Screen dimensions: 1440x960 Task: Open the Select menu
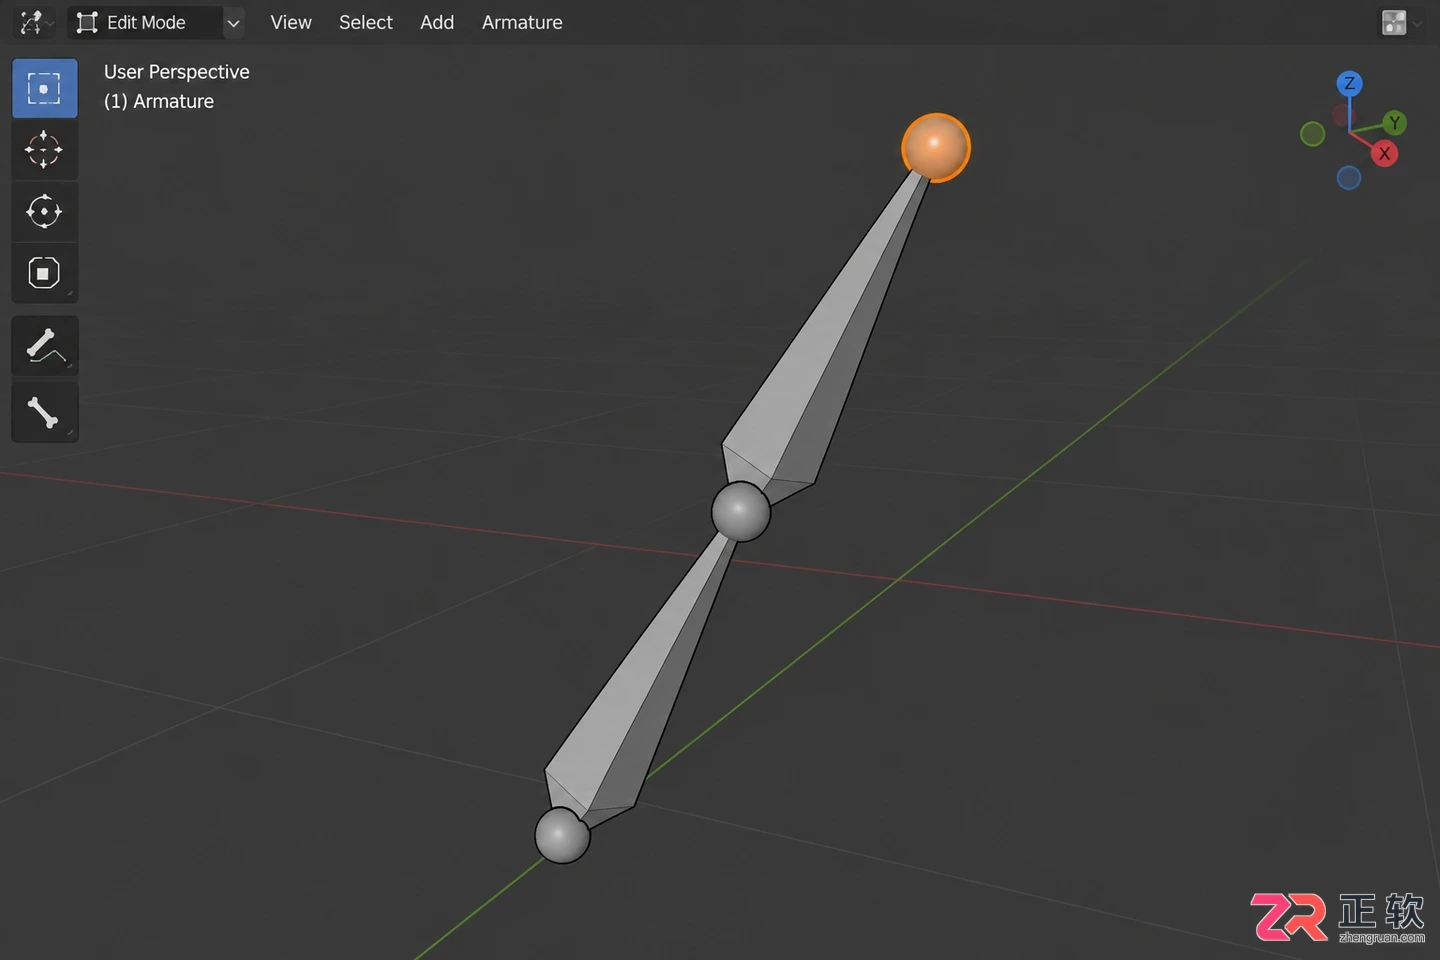coord(366,22)
